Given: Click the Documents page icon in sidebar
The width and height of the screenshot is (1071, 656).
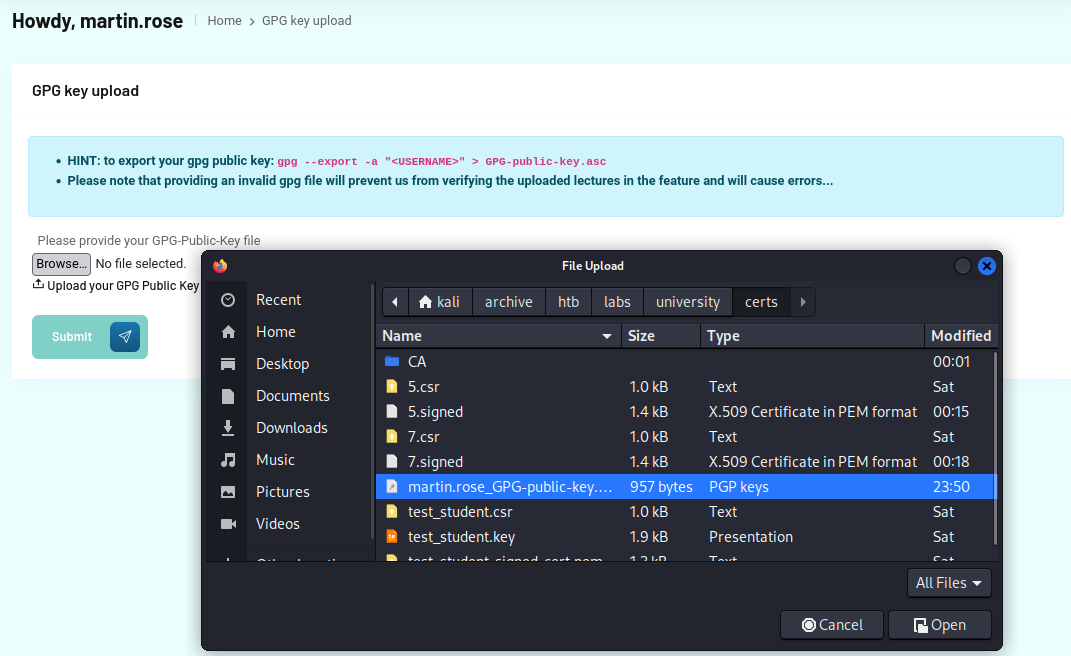Looking at the screenshot, I should (228, 396).
